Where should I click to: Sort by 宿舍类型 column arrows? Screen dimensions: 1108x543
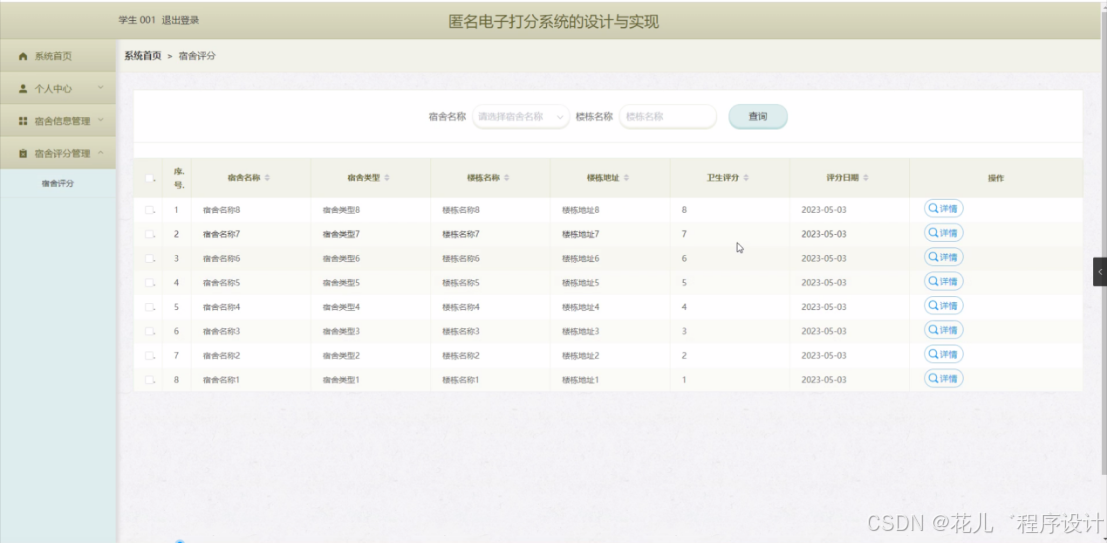(387, 177)
